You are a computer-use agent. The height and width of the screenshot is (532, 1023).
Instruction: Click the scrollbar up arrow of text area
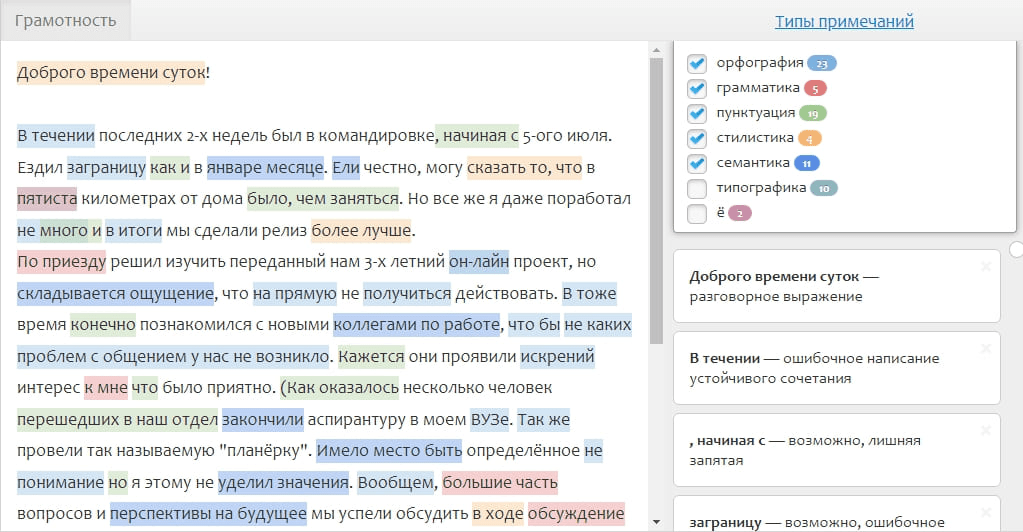(656, 50)
